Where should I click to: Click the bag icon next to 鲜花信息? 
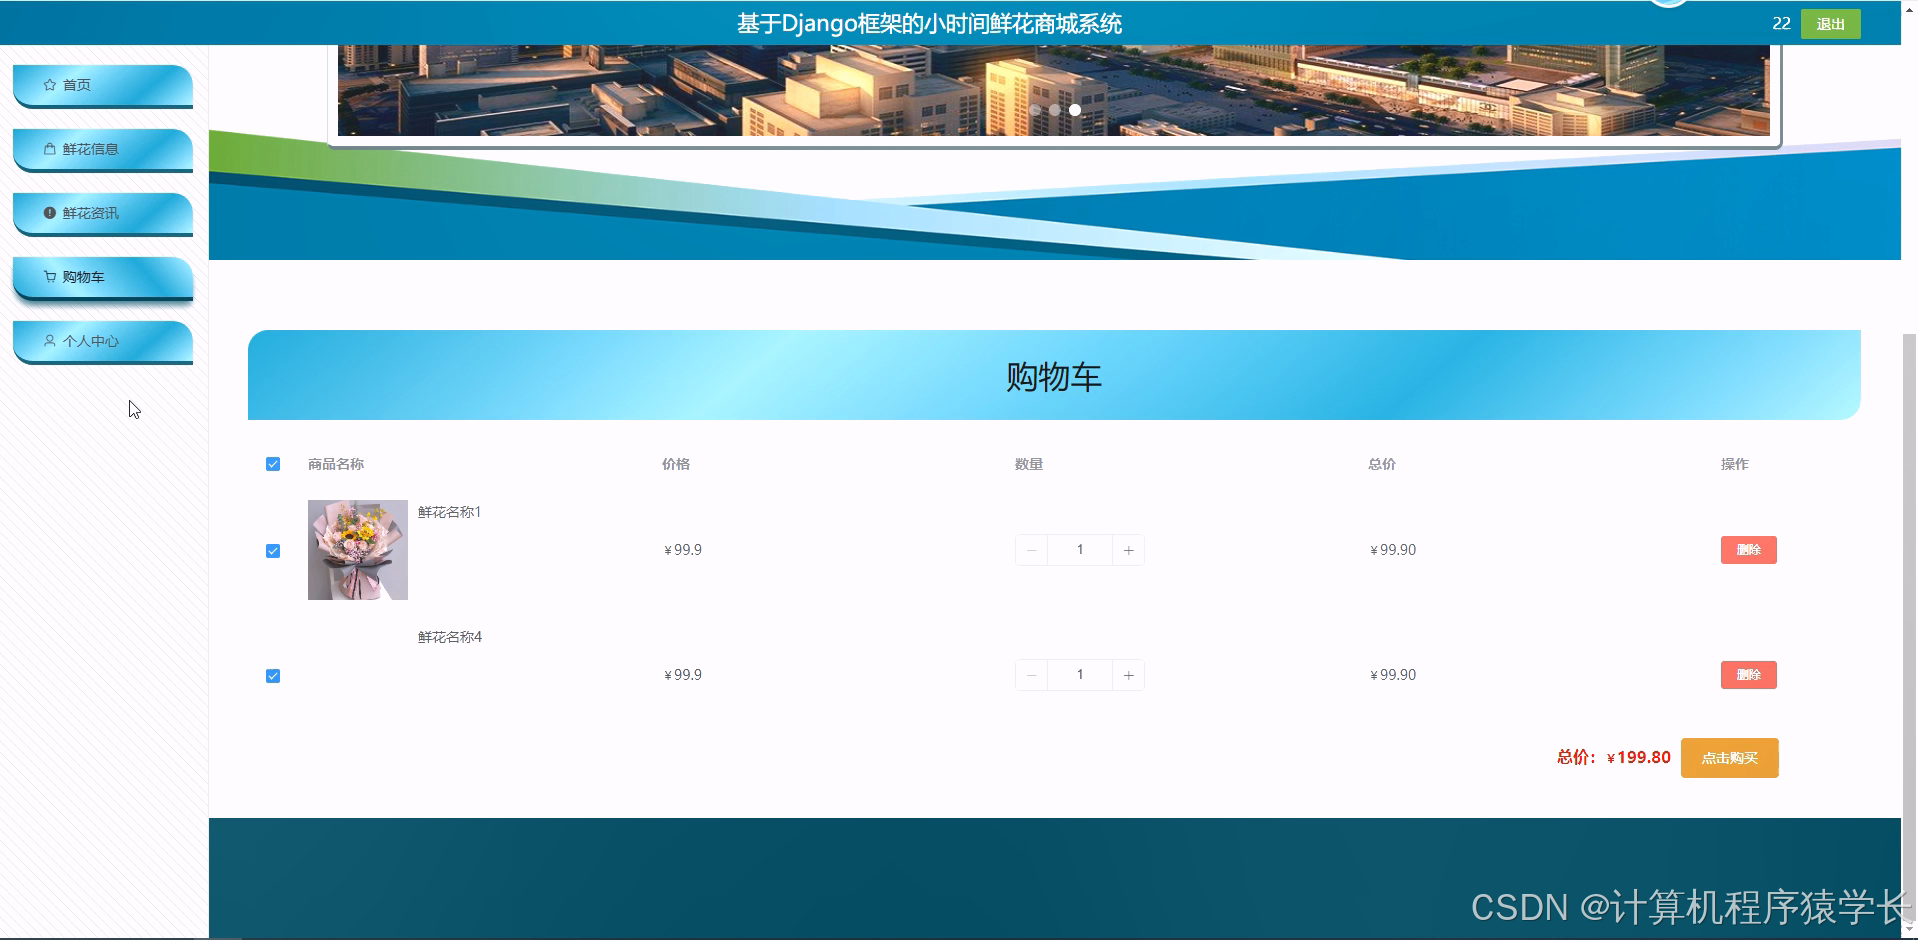pyautogui.click(x=50, y=149)
